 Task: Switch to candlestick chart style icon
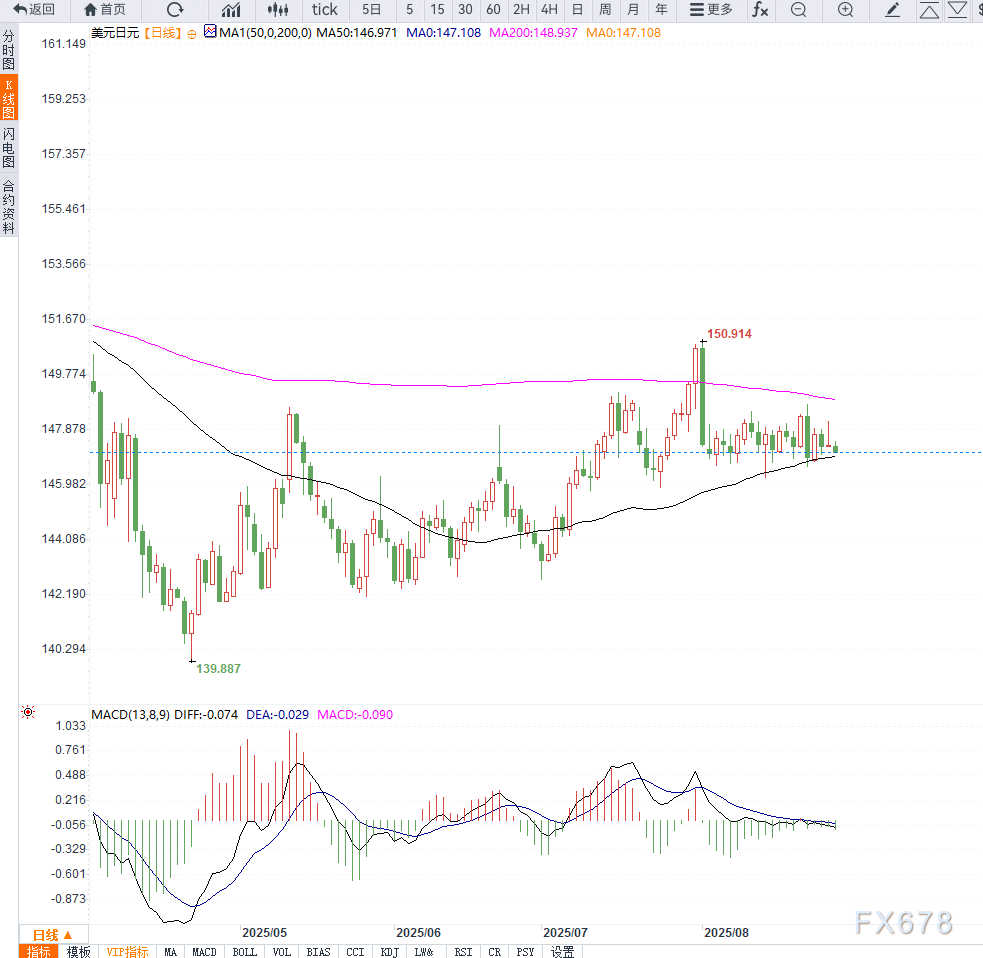pyautogui.click(x=279, y=10)
